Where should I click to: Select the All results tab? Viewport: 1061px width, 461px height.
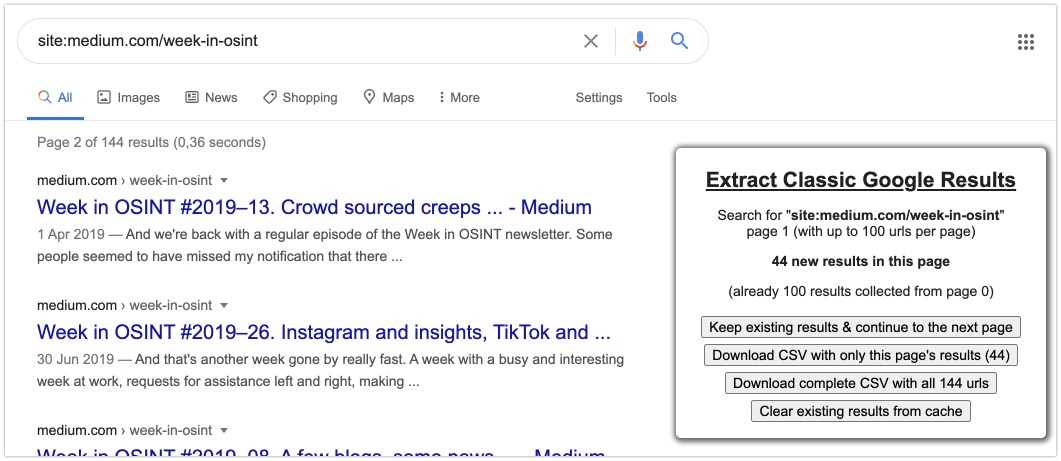point(55,97)
